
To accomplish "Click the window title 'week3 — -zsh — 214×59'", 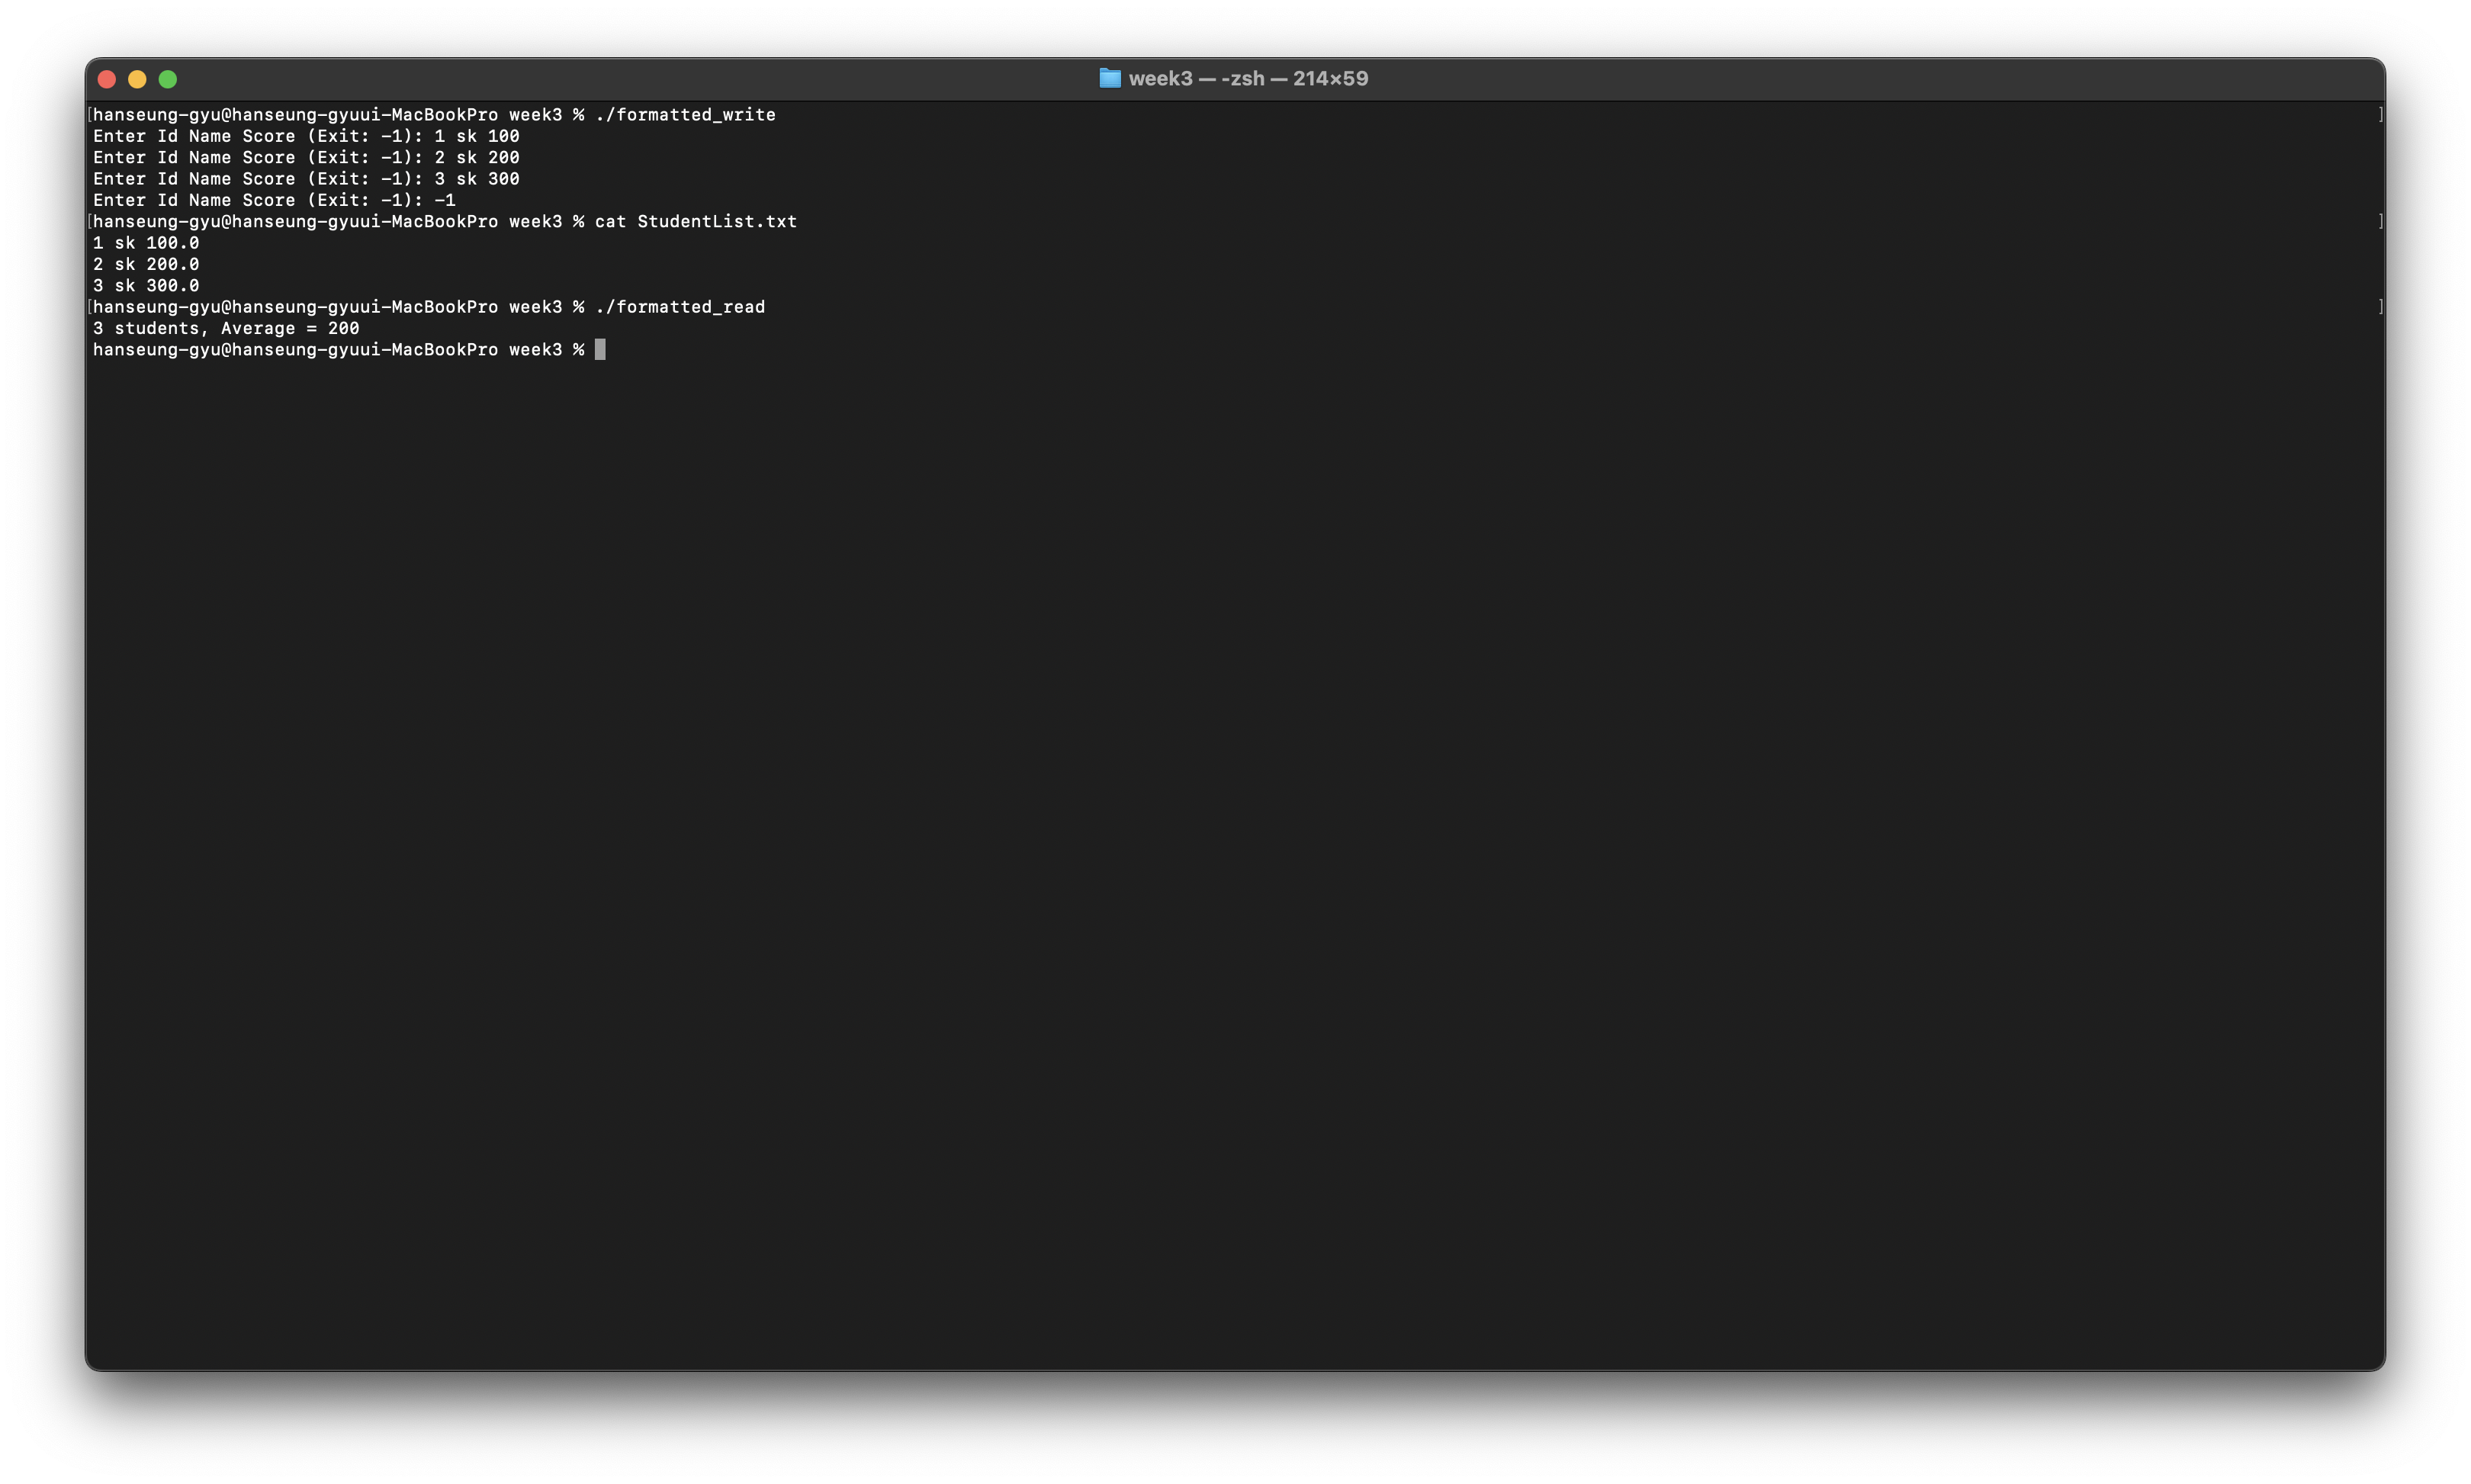I will click(x=1248, y=78).
